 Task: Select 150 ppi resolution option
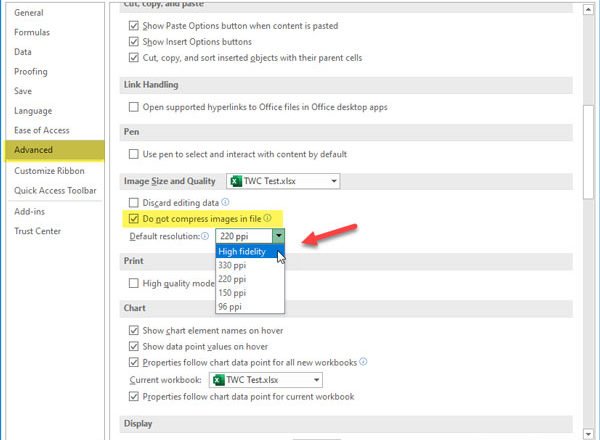click(x=250, y=293)
